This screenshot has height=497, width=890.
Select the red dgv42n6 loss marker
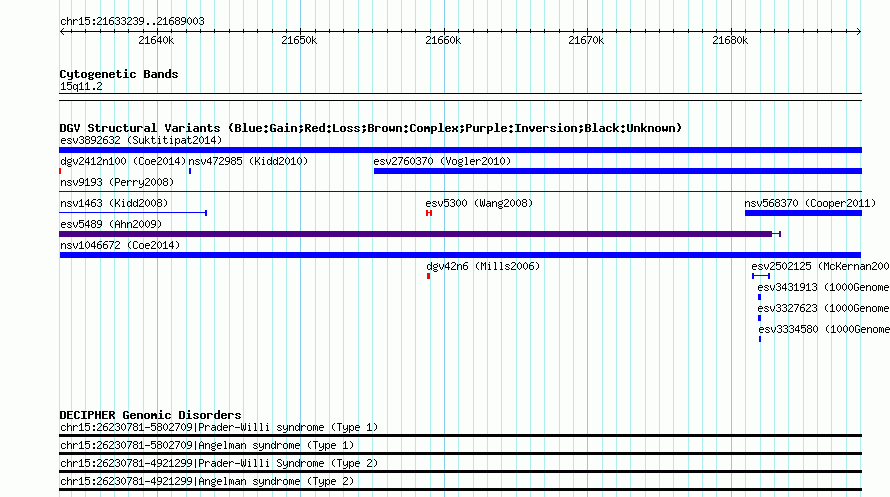[429, 276]
